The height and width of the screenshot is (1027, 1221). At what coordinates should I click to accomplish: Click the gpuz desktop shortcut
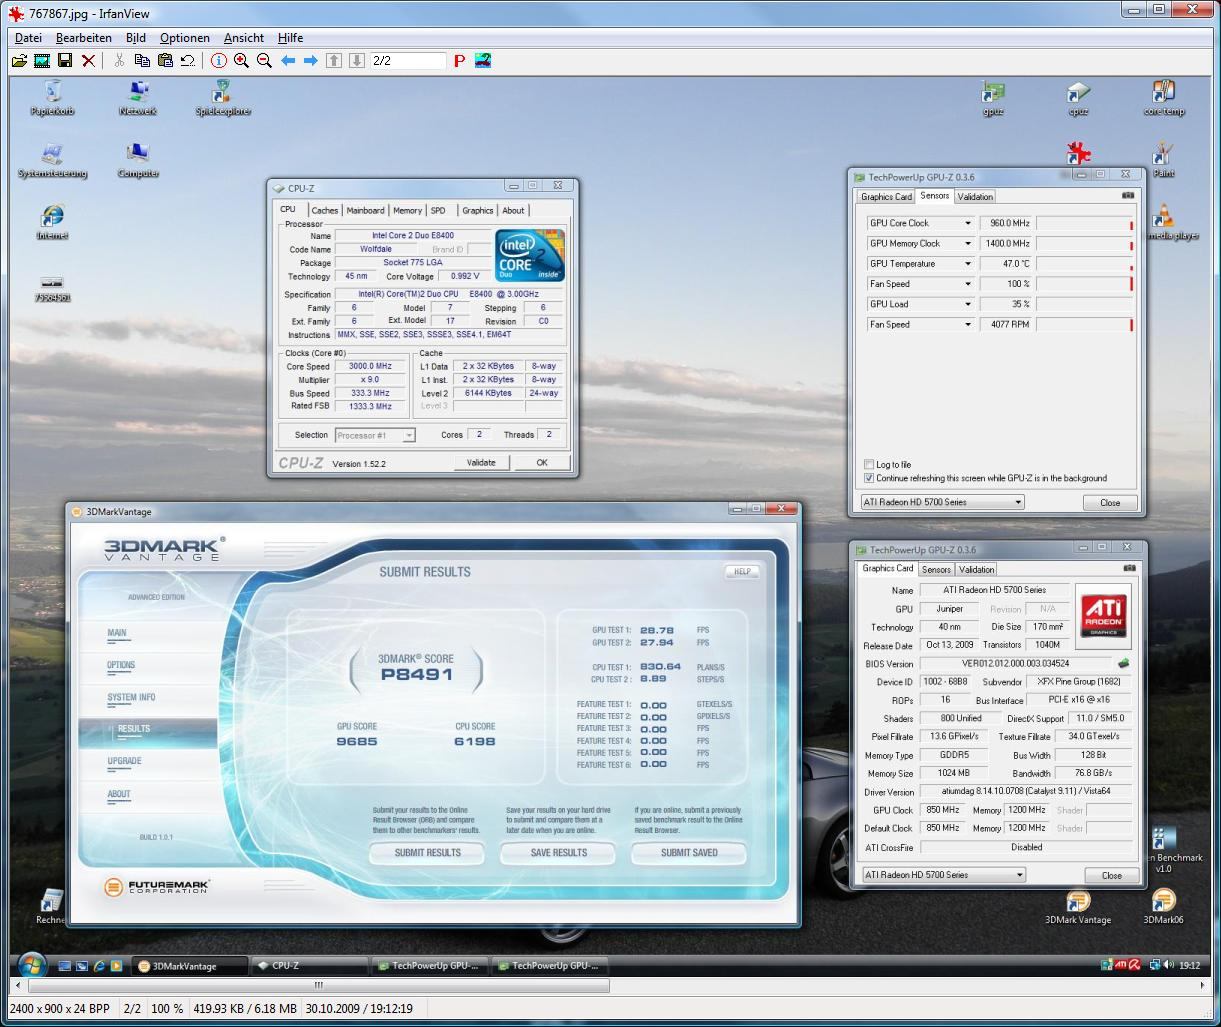[x=993, y=98]
